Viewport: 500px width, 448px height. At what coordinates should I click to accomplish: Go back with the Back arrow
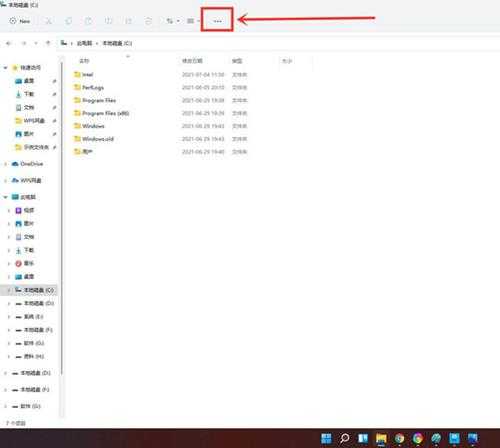9,43
